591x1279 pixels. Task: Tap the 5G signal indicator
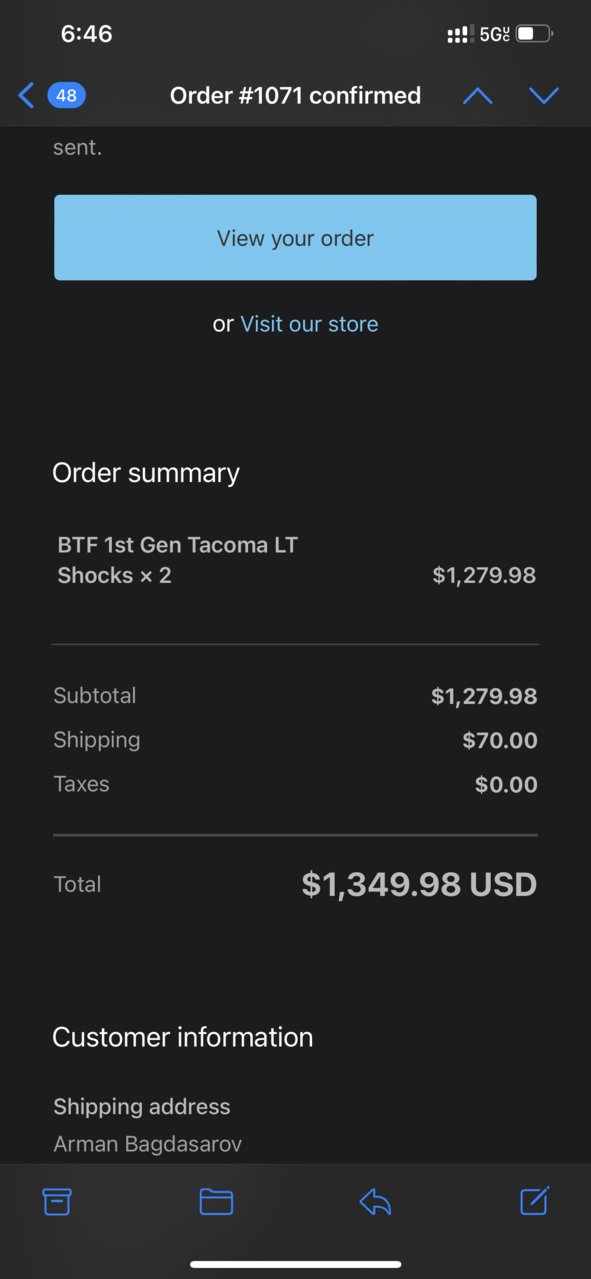point(494,34)
